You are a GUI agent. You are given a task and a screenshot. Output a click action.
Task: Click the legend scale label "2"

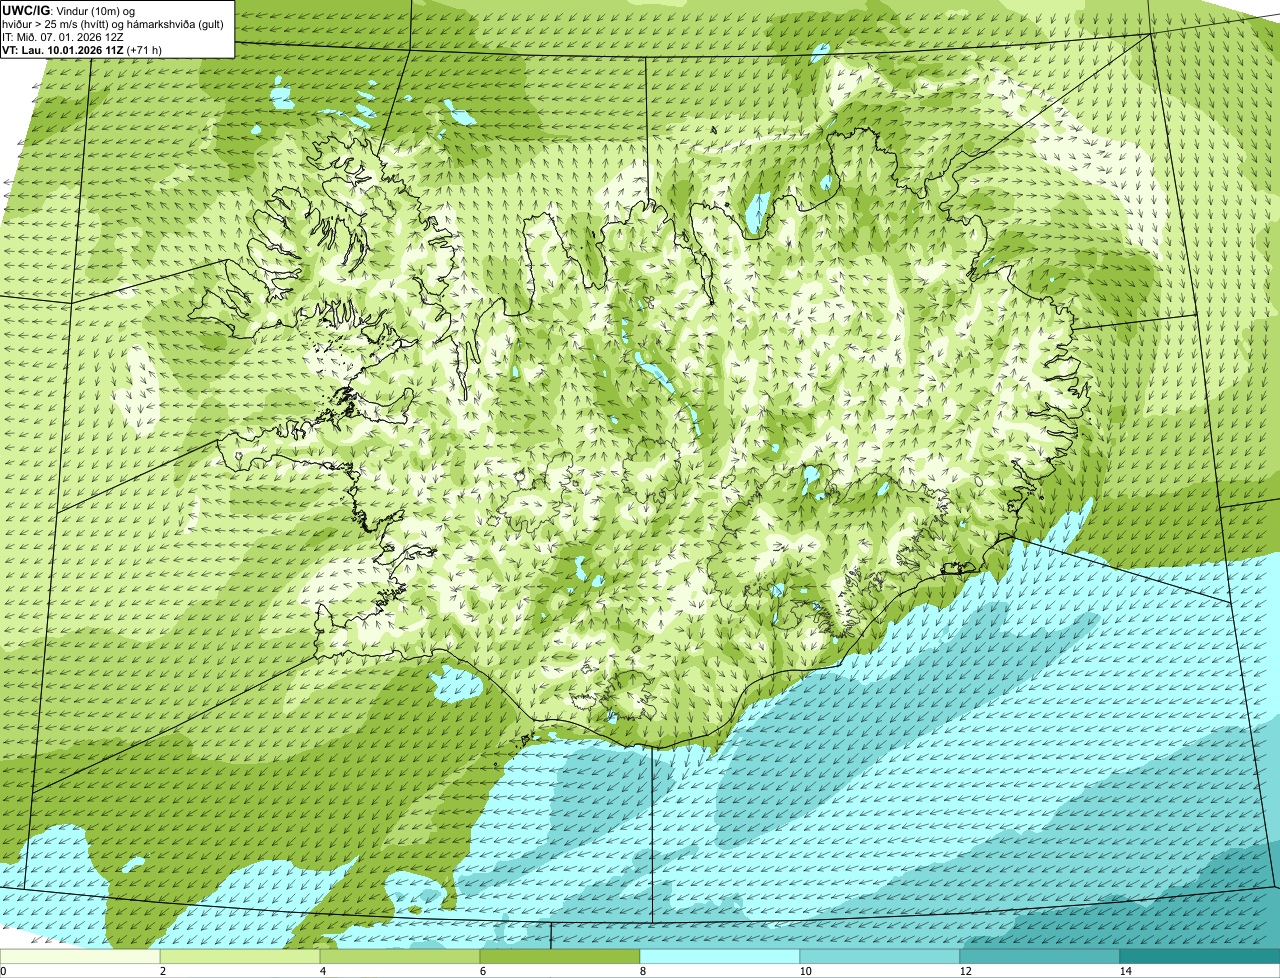coord(162,971)
